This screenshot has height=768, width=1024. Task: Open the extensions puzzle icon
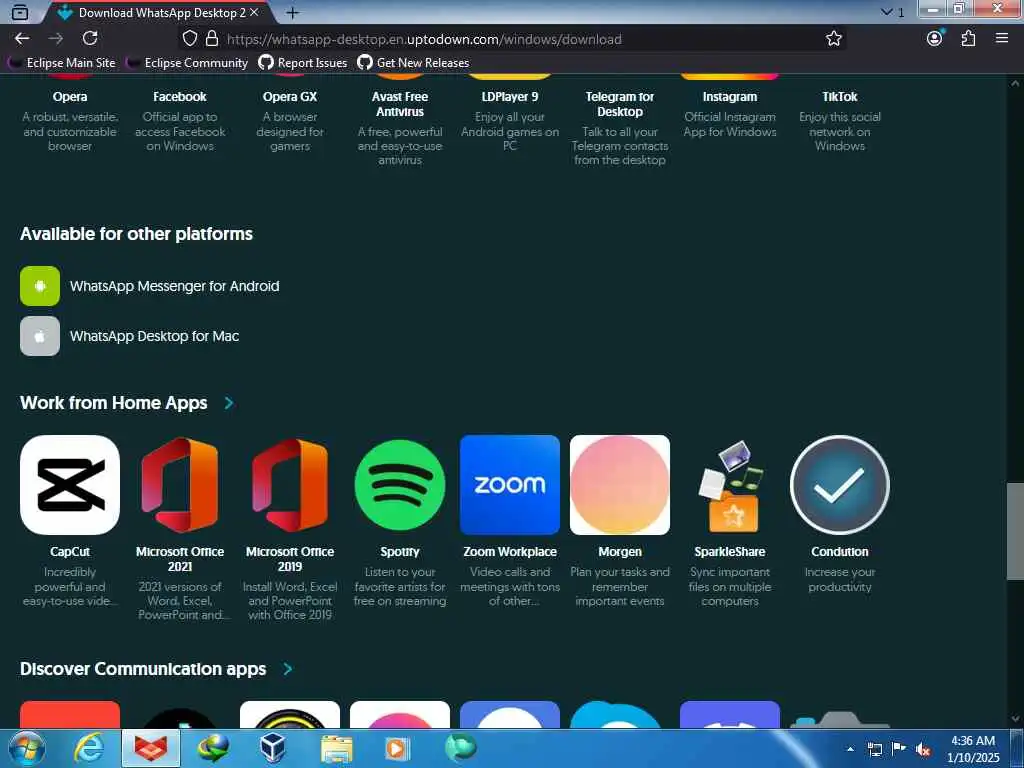968,39
